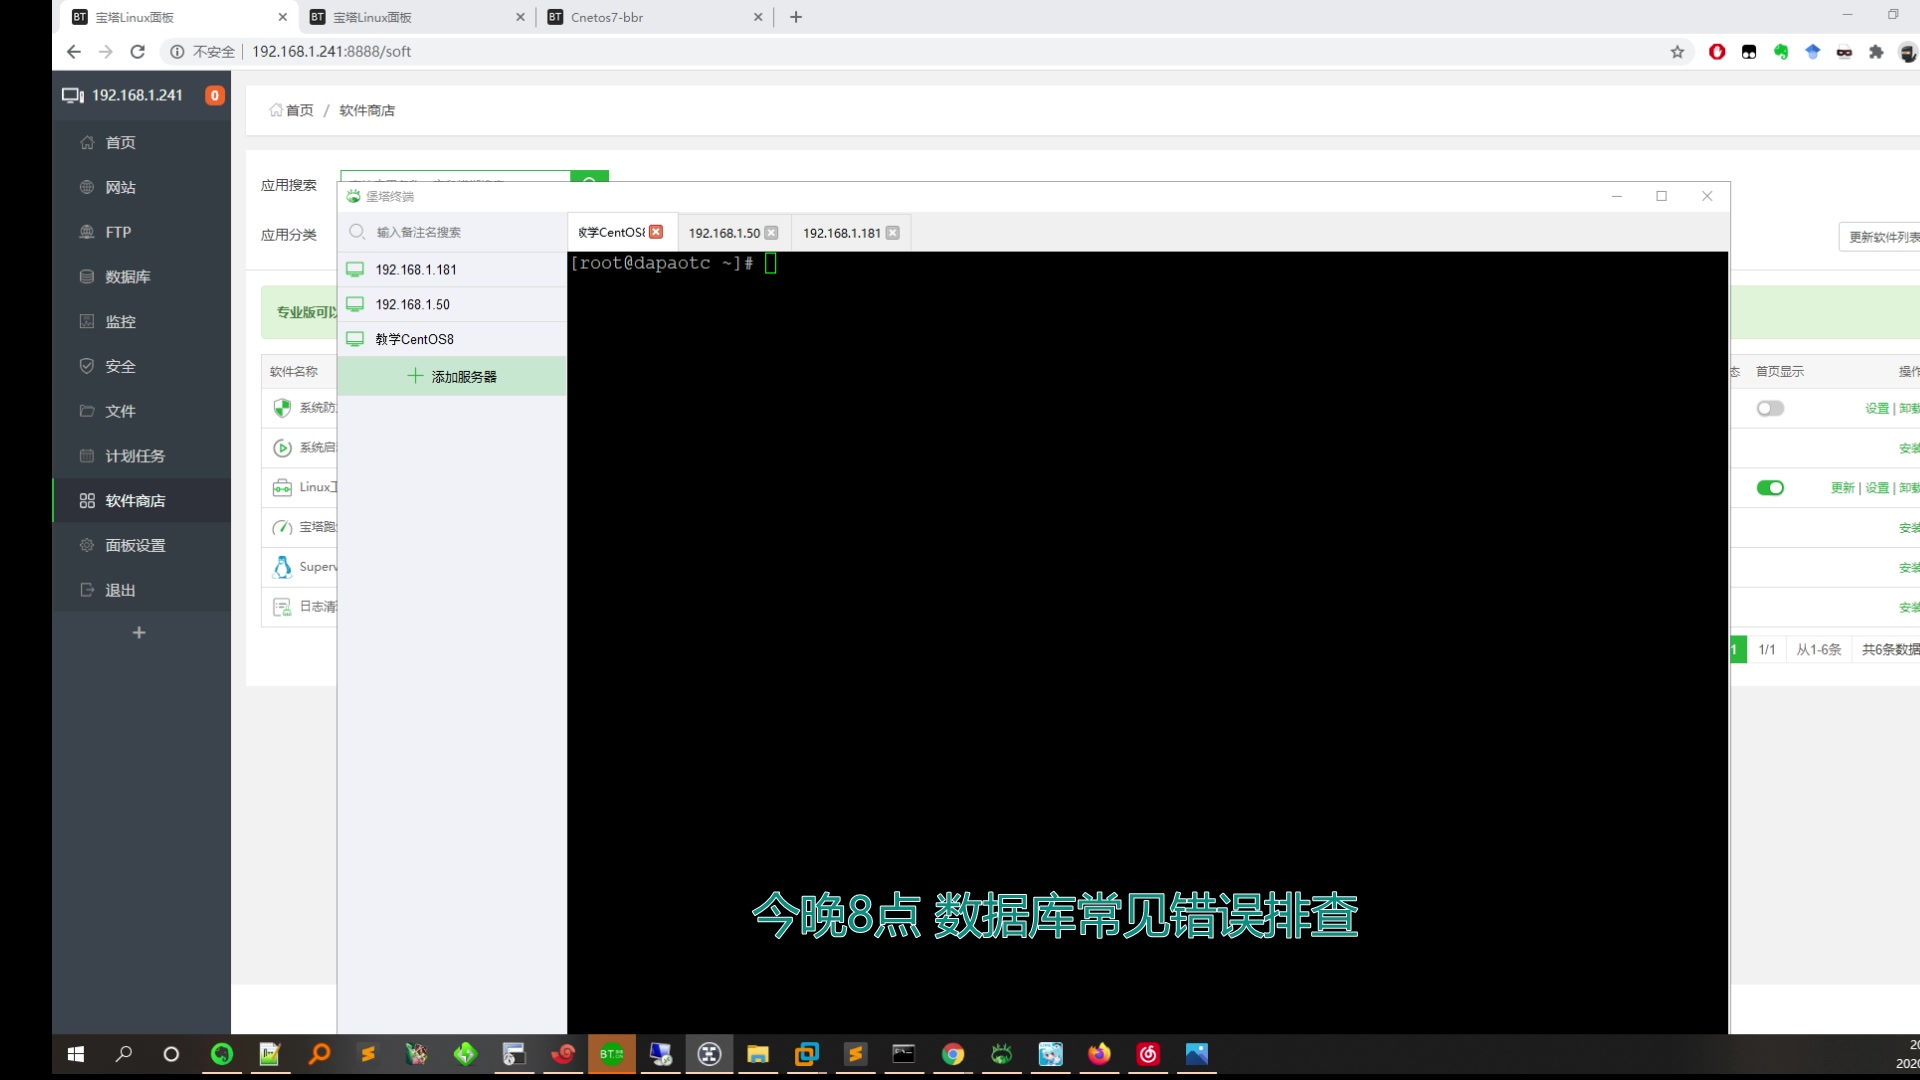Screen dimensions: 1920x1080
Task: Switch to the second 宝塔Linux面板 browser tab
Action: point(417,17)
